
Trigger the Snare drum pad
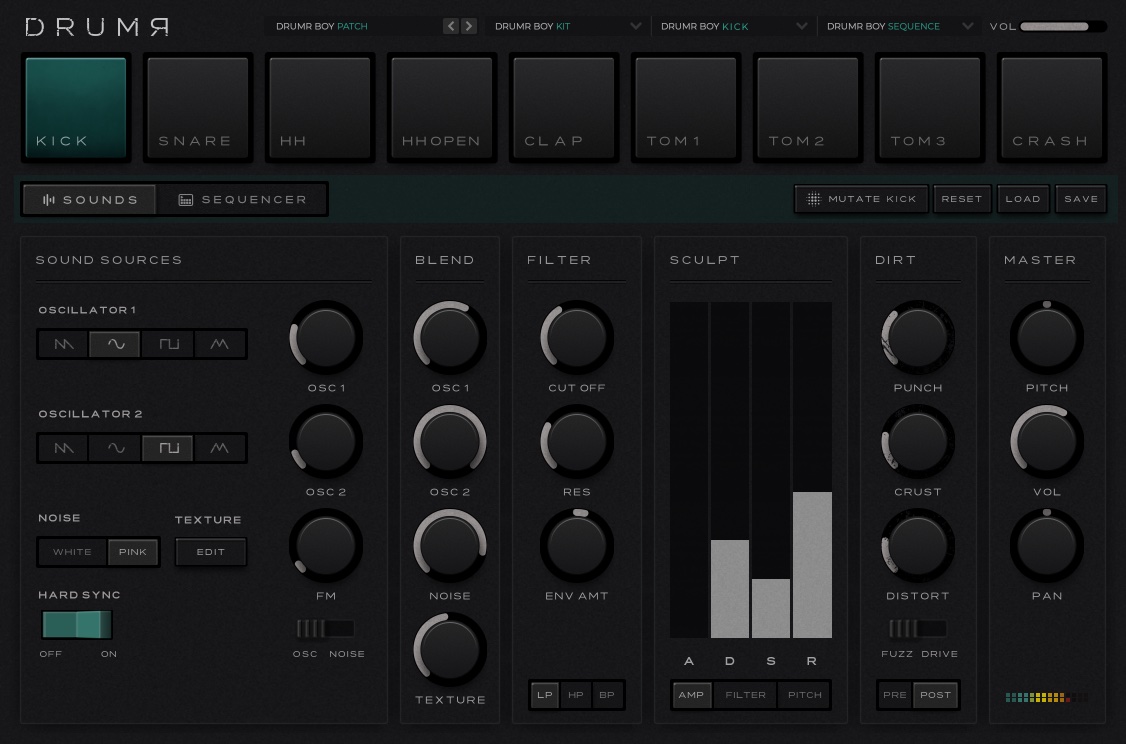[197, 108]
